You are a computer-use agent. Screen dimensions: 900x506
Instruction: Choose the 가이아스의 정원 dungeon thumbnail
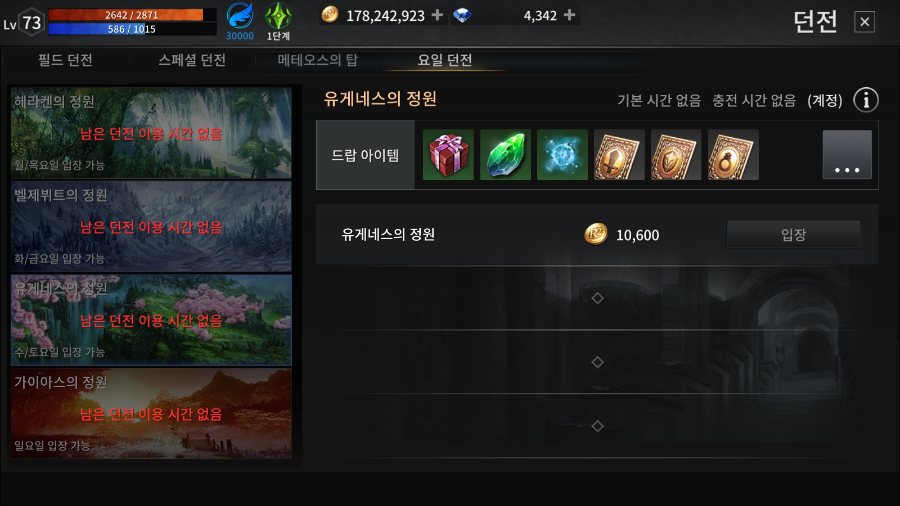click(x=152, y=413)
